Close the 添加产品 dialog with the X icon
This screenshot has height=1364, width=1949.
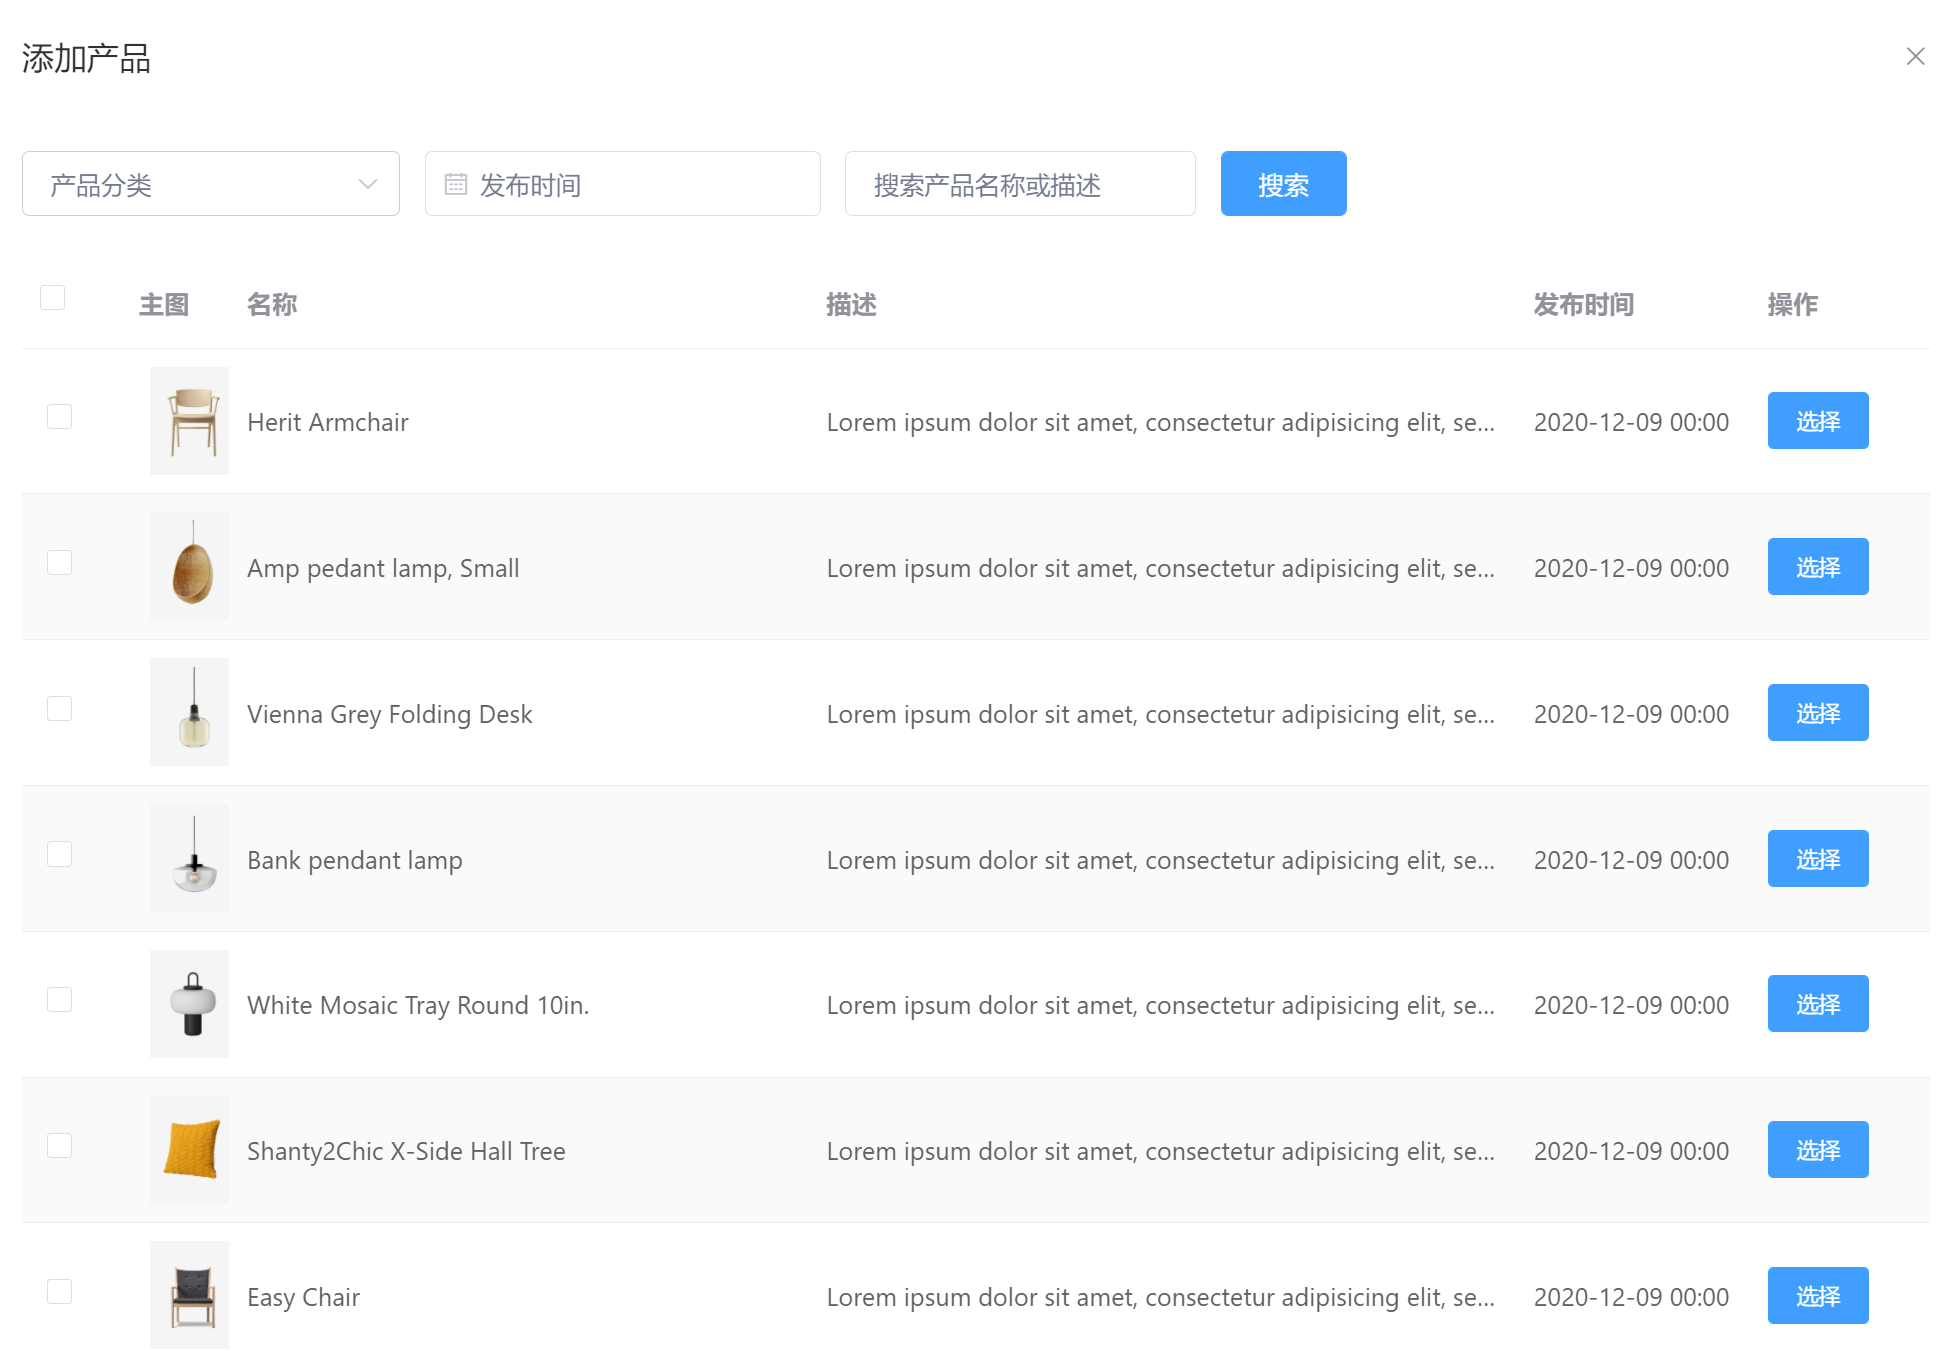tap(1915, 56)
